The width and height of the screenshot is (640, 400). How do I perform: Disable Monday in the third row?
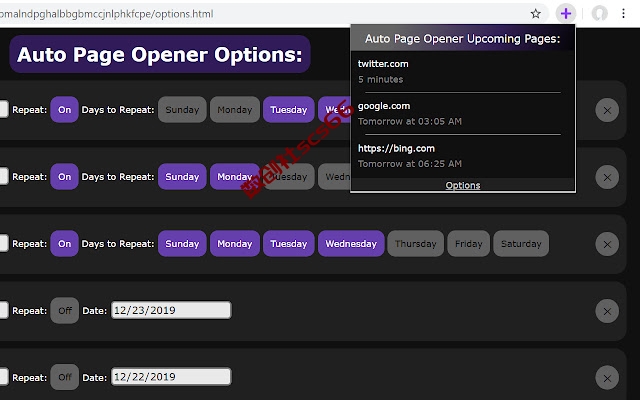pos(235,244)
